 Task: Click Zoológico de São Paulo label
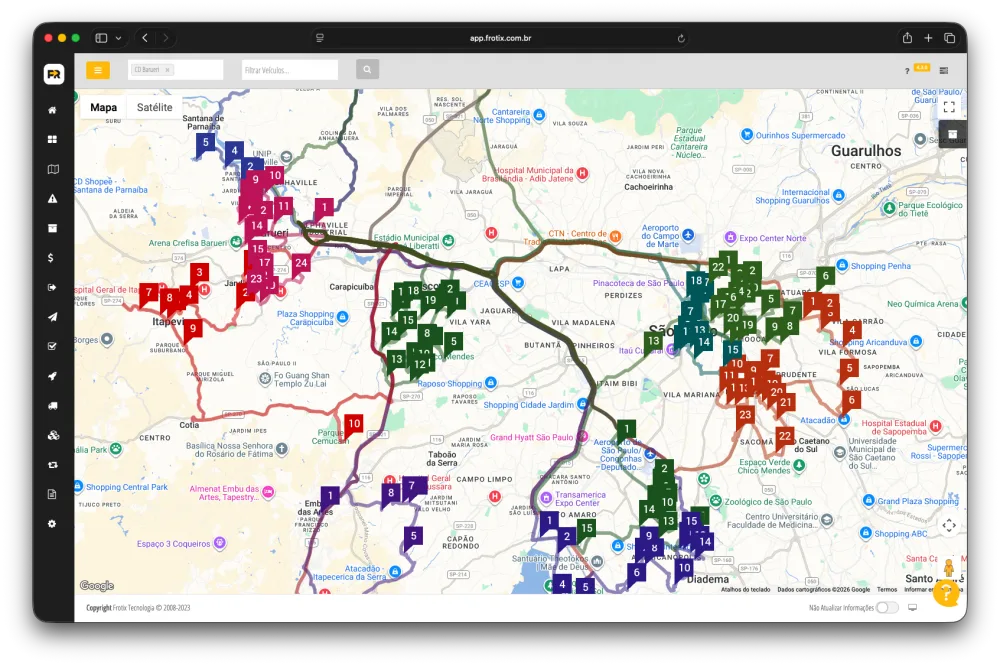[x=768, y=501]
